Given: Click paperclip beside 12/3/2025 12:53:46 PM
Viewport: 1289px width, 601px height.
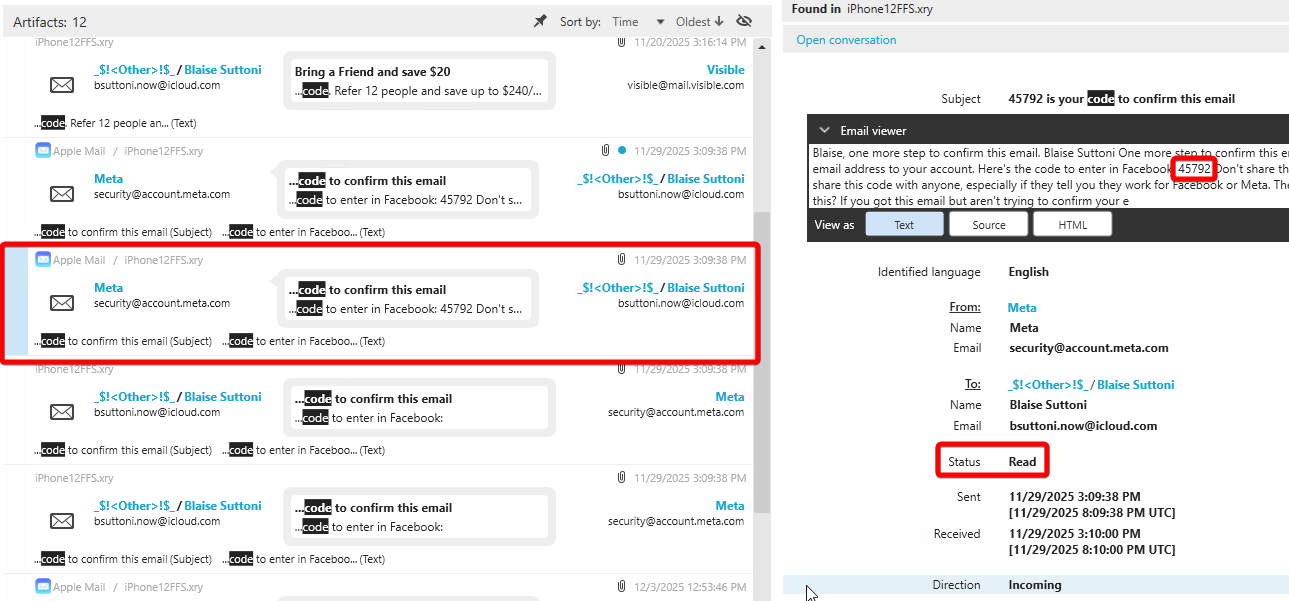Looking at the screenshot, I should (x=621, y=587).
